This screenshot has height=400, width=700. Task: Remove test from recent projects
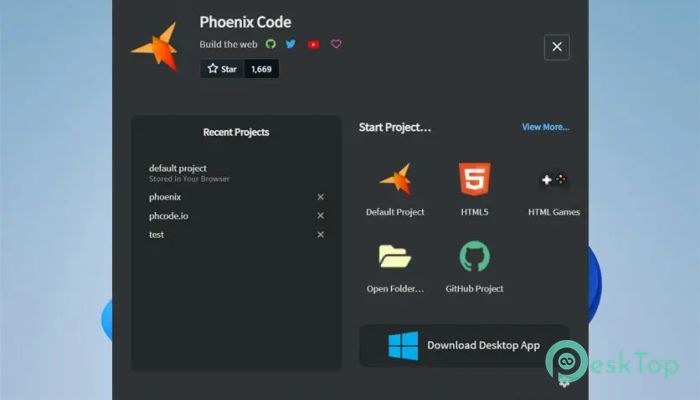coord(321,234)
